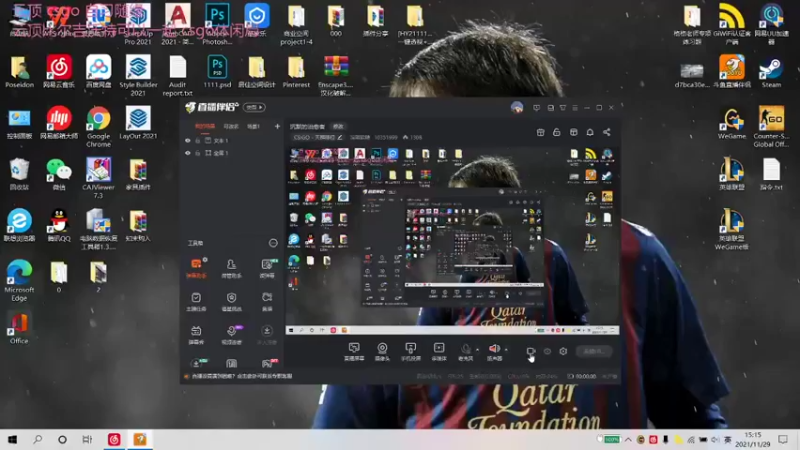Open the video co-stream microphone tool in toolbox
Viewport: 800px width, 450px height.
coord(231,335)
